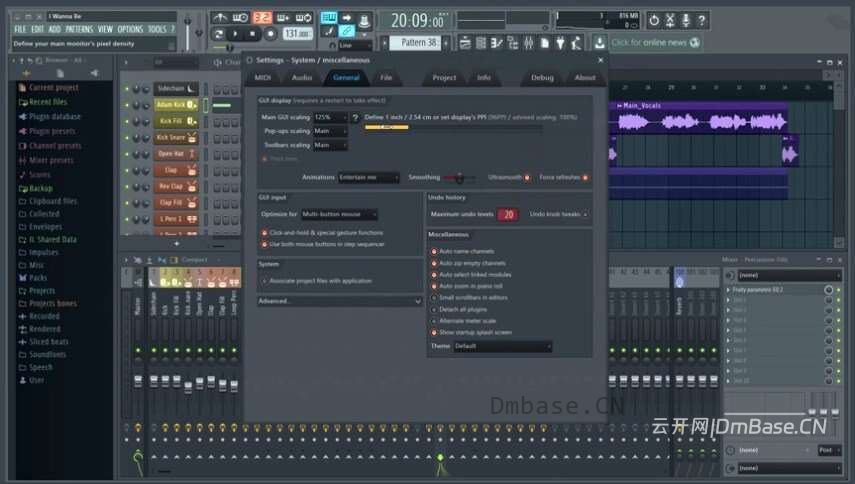Click the 131 tempo display
Image resolution: width=855 pixels, height=484 pixels.
tap(298, 34)
